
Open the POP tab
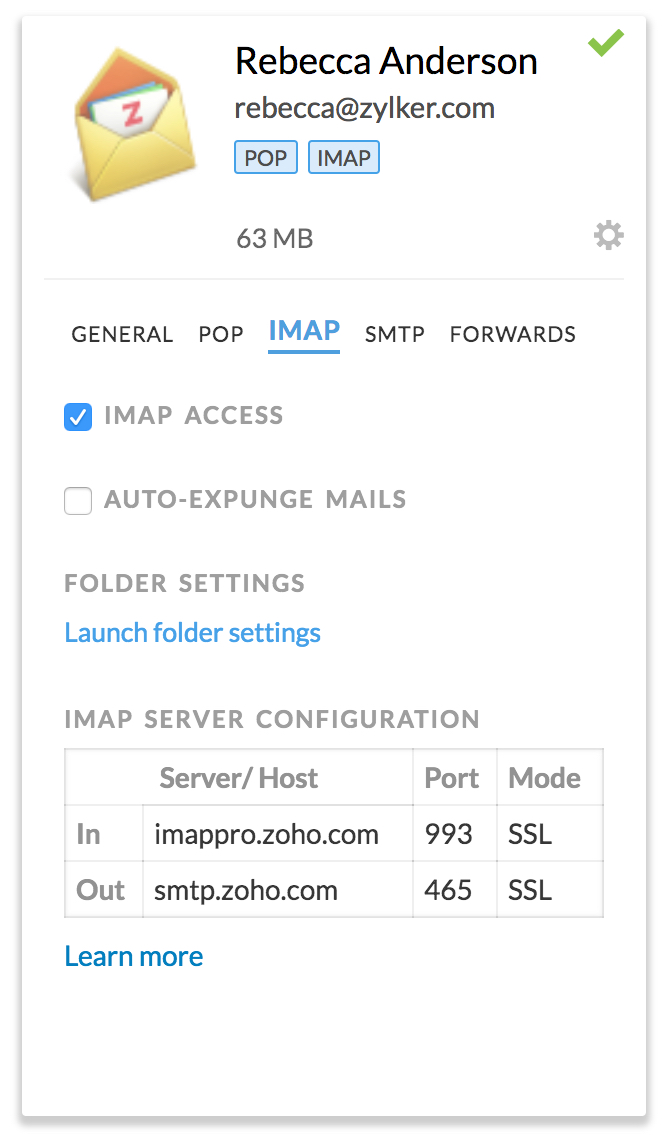point(221,335)
